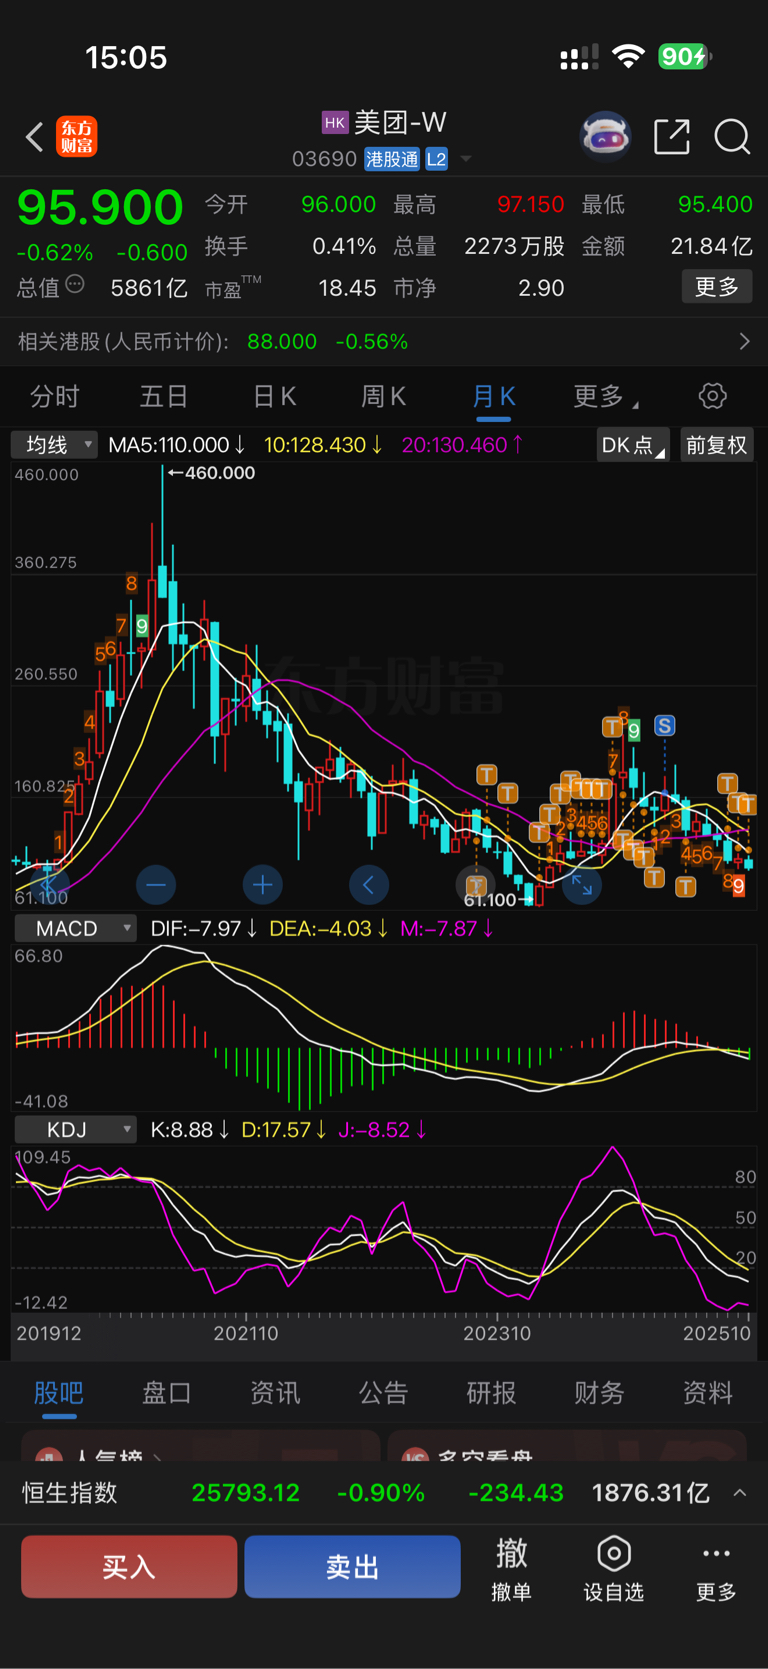Open the 更多 three-dots bottom menu

pyautogui.click(x=716, y=1553)
